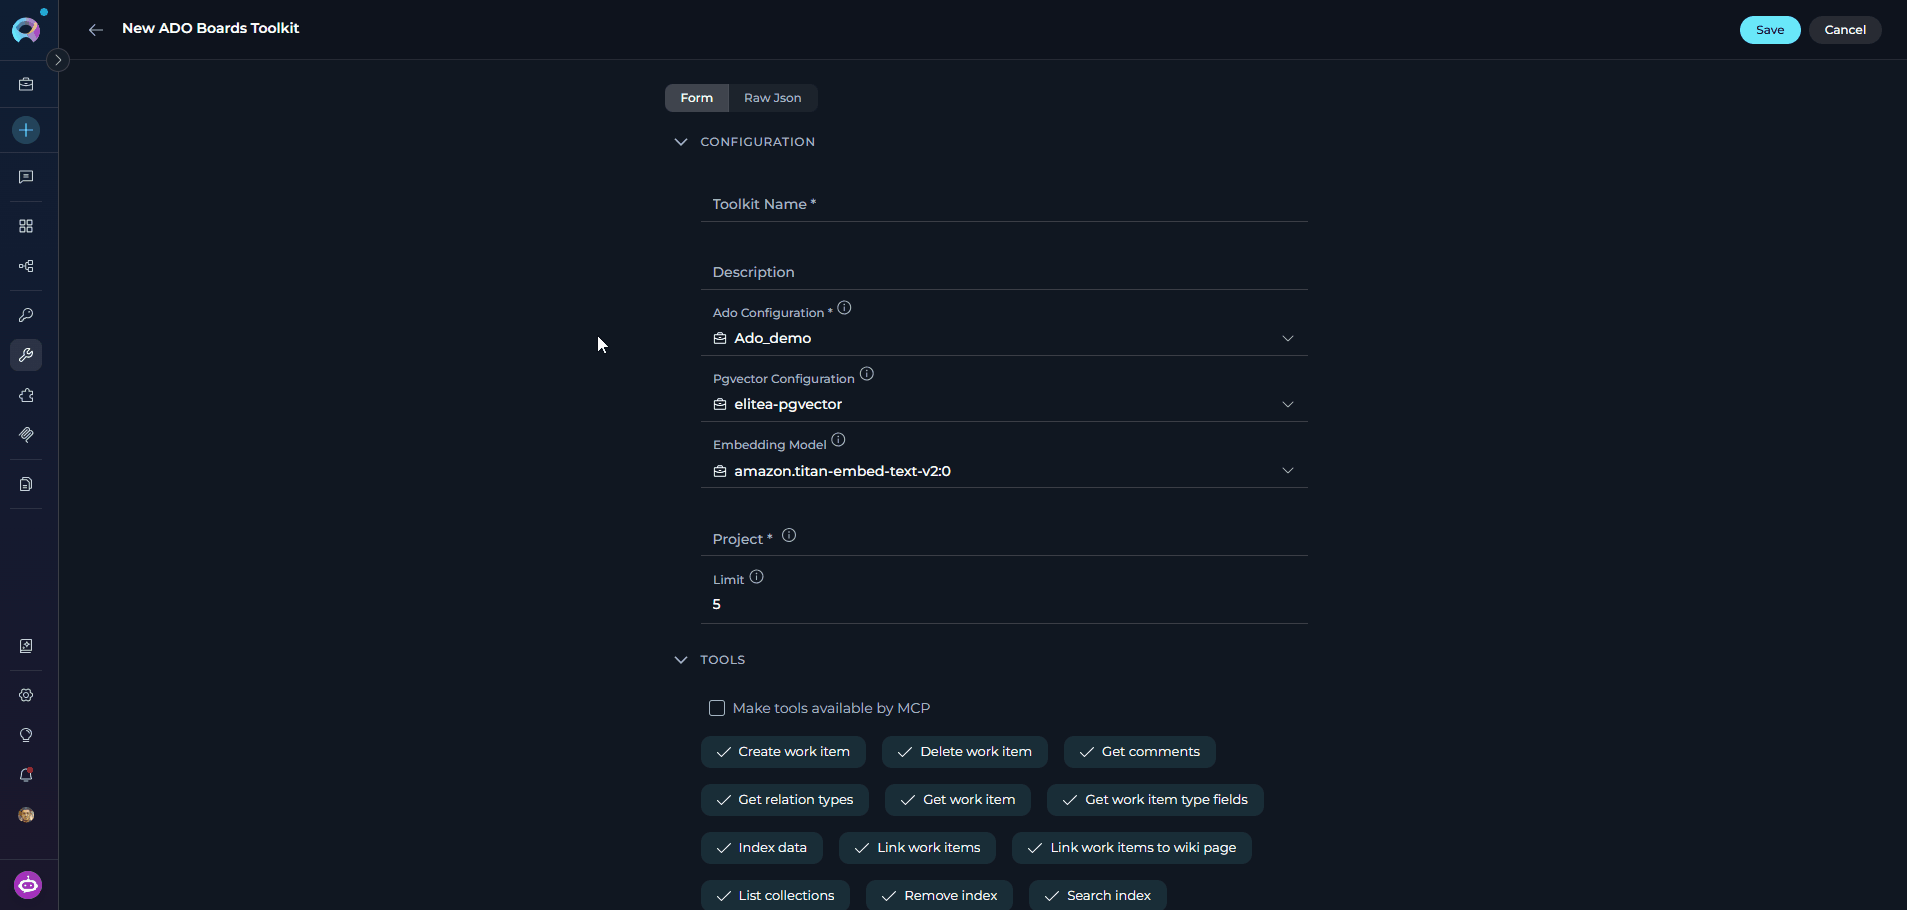Viewport: 1907px width, 910px height.
Task: Save the new toolkit
Action: pos(1770,30)
